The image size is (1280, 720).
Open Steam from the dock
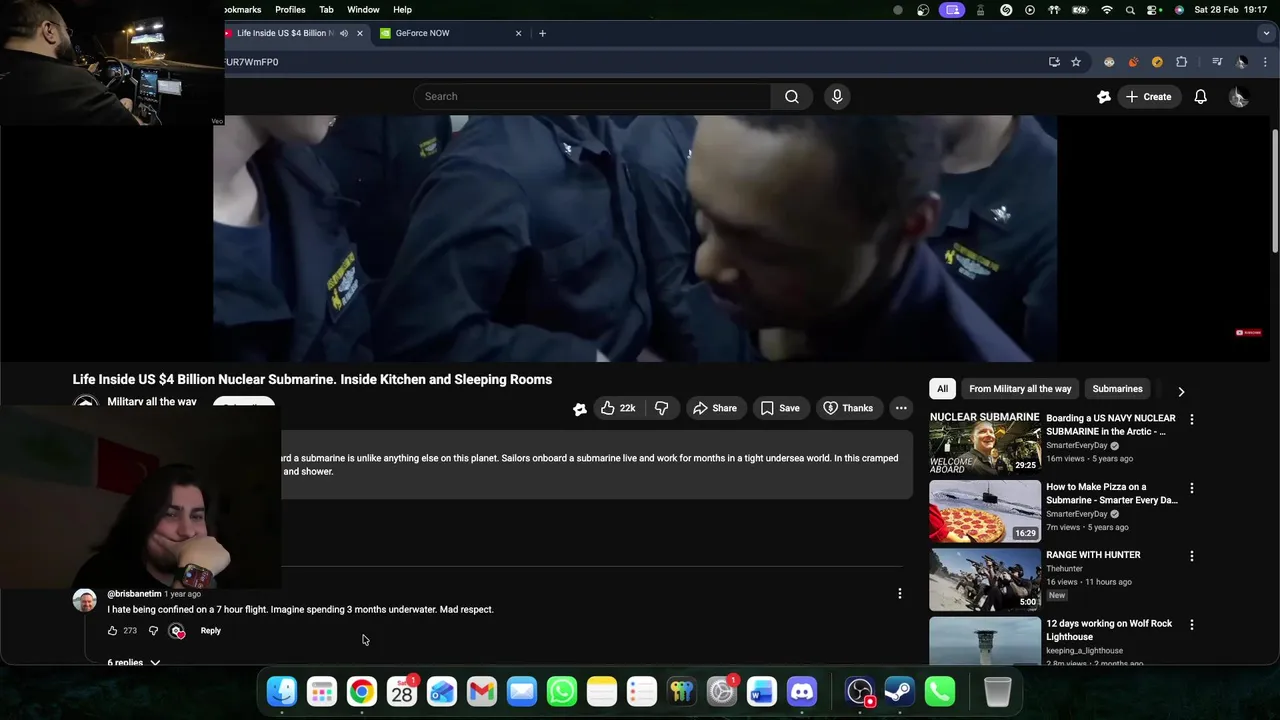[899, 691]
